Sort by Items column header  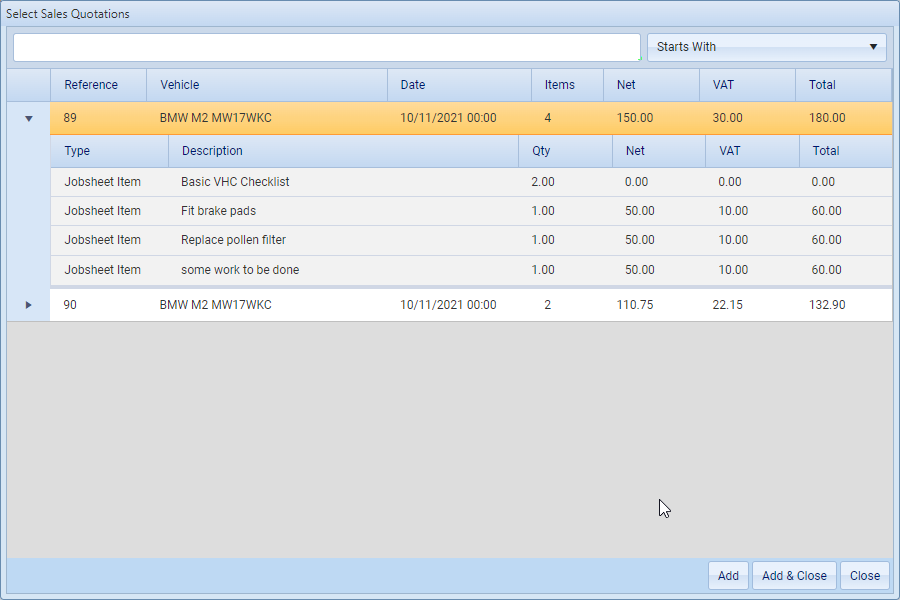click(x=567, y=85)
